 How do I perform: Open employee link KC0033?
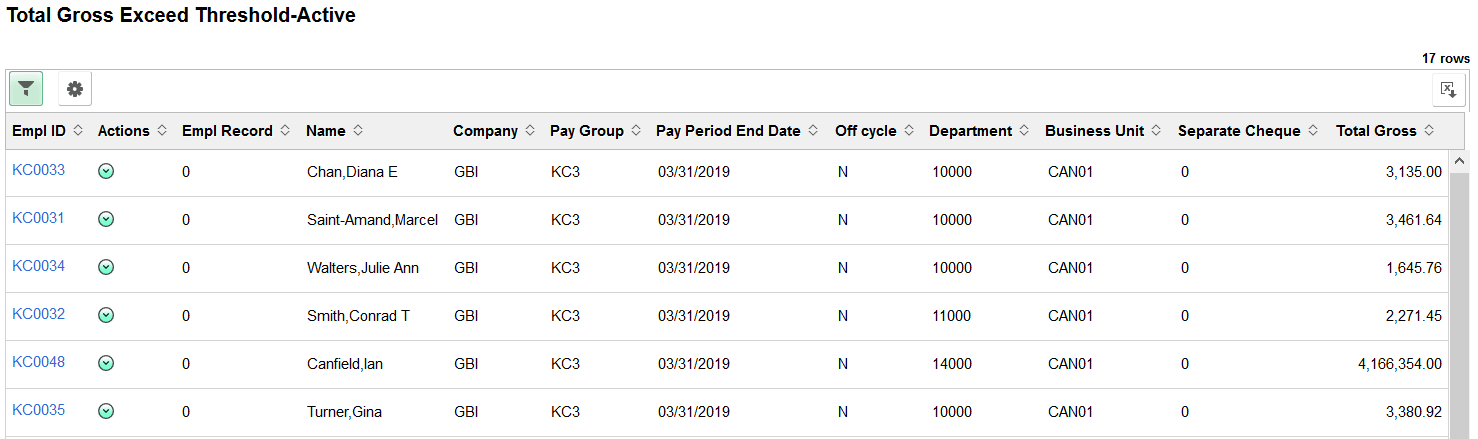tap(38, 170)
